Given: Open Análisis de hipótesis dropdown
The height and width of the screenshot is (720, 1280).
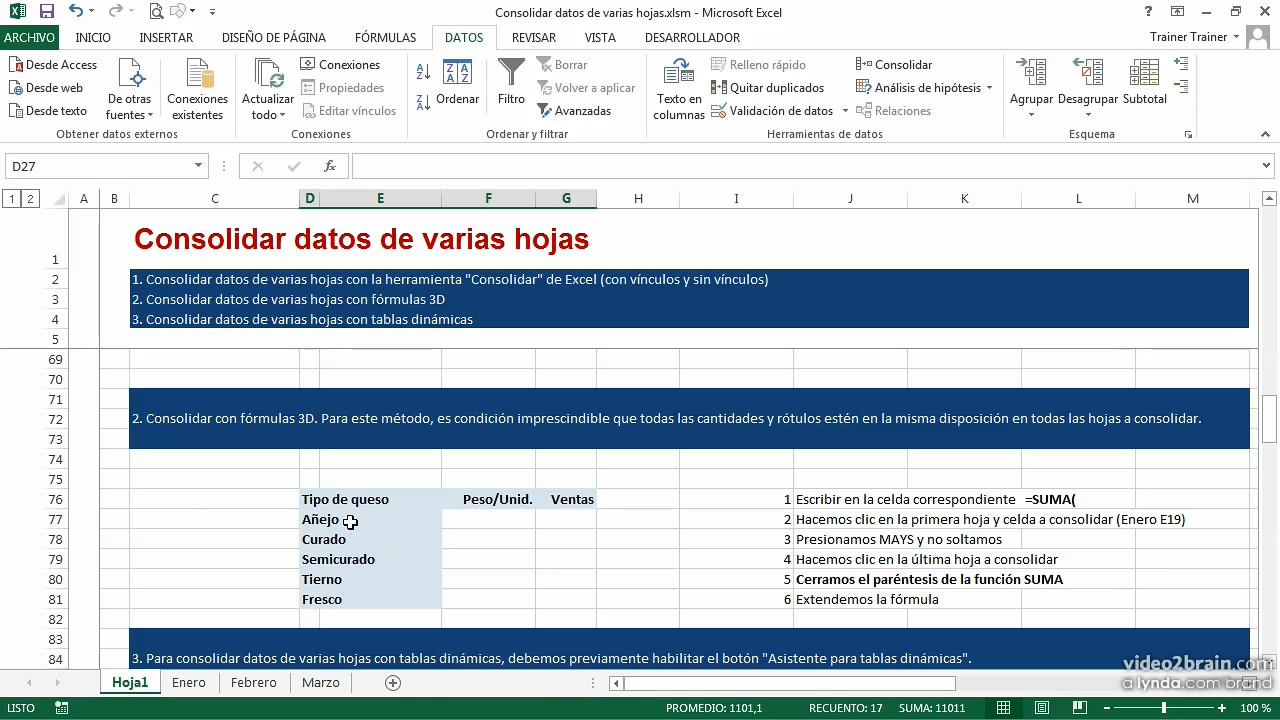Looking at the screenshot, I should coord(989,88).
